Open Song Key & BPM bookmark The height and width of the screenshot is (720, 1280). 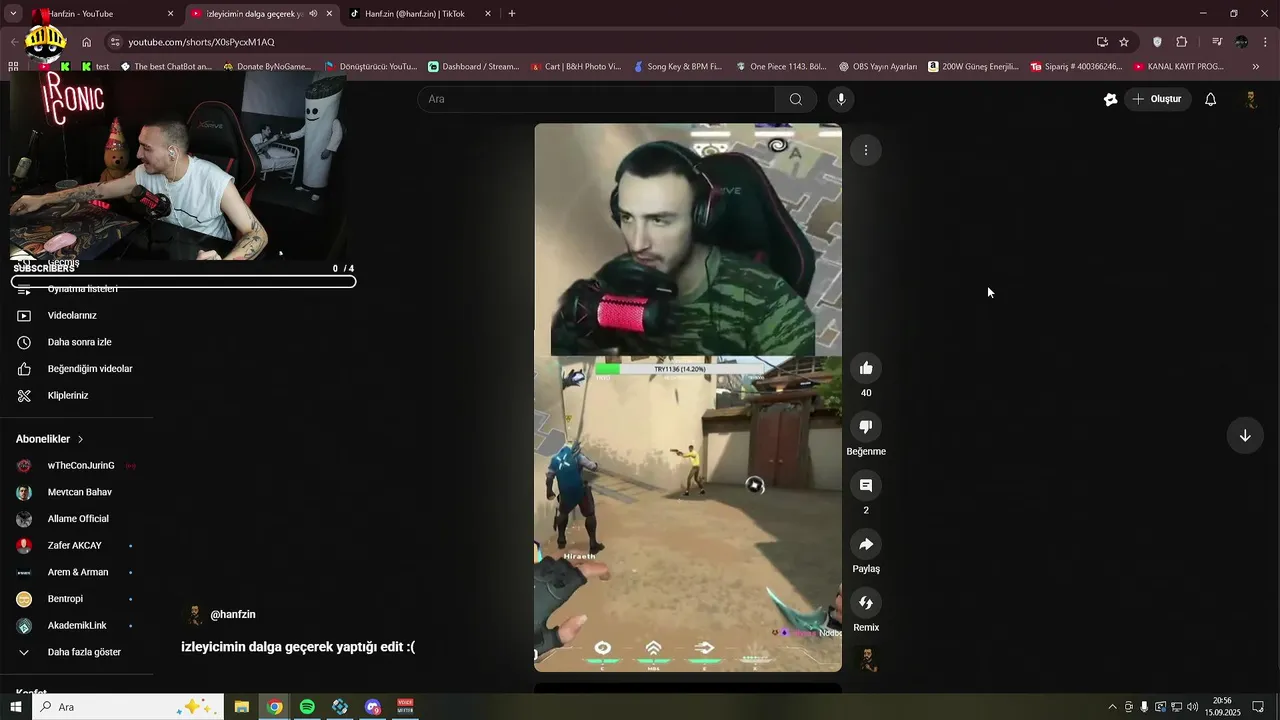(678, 67)
